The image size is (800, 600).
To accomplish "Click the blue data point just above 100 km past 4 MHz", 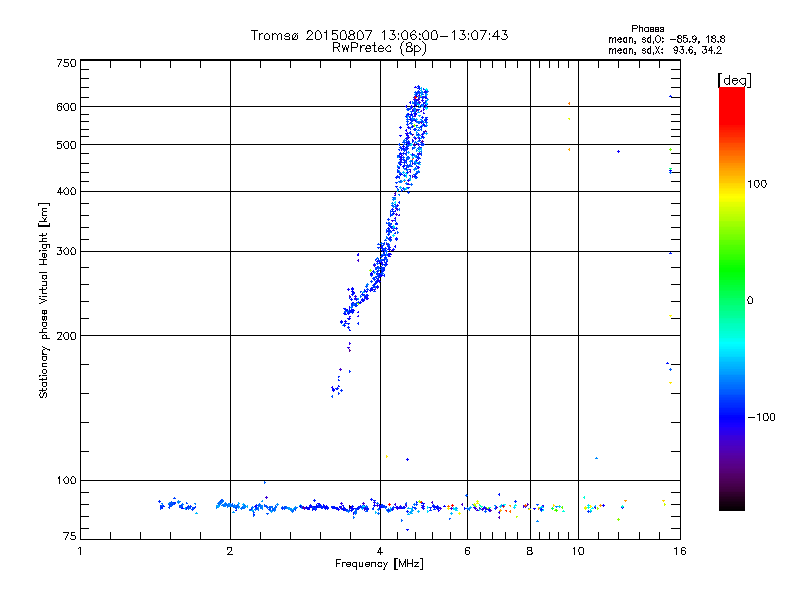I will tap(407, 460).
